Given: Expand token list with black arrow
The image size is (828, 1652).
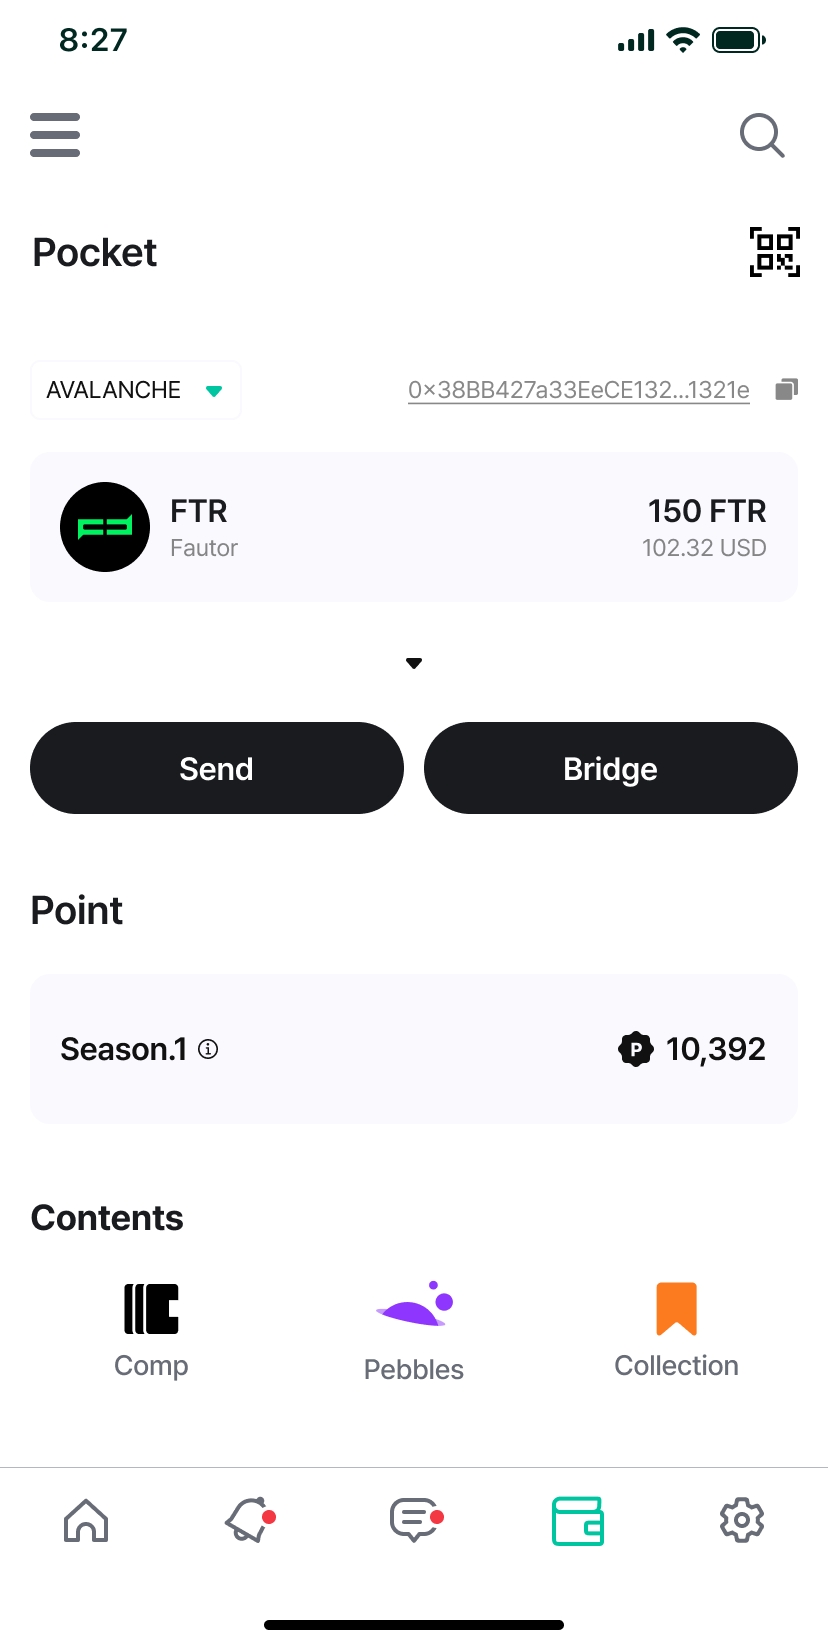Looking at the screenshot, I should click(414, 663).
